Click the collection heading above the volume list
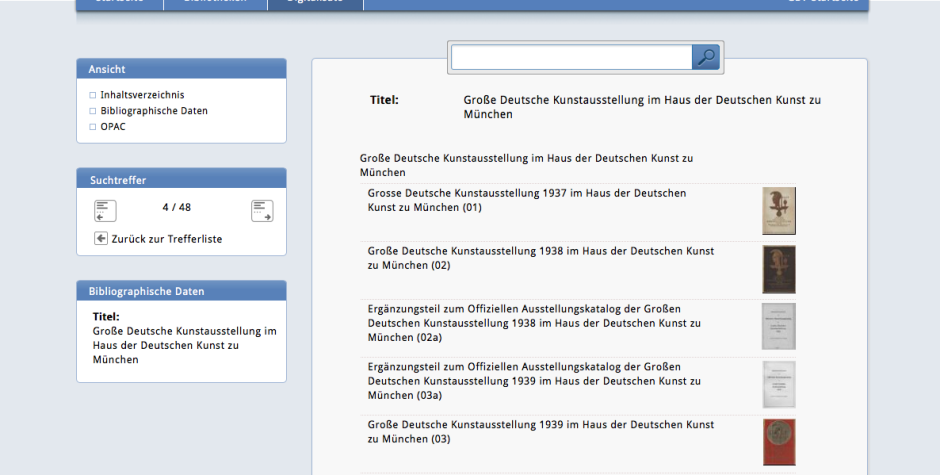 [526, 165]
